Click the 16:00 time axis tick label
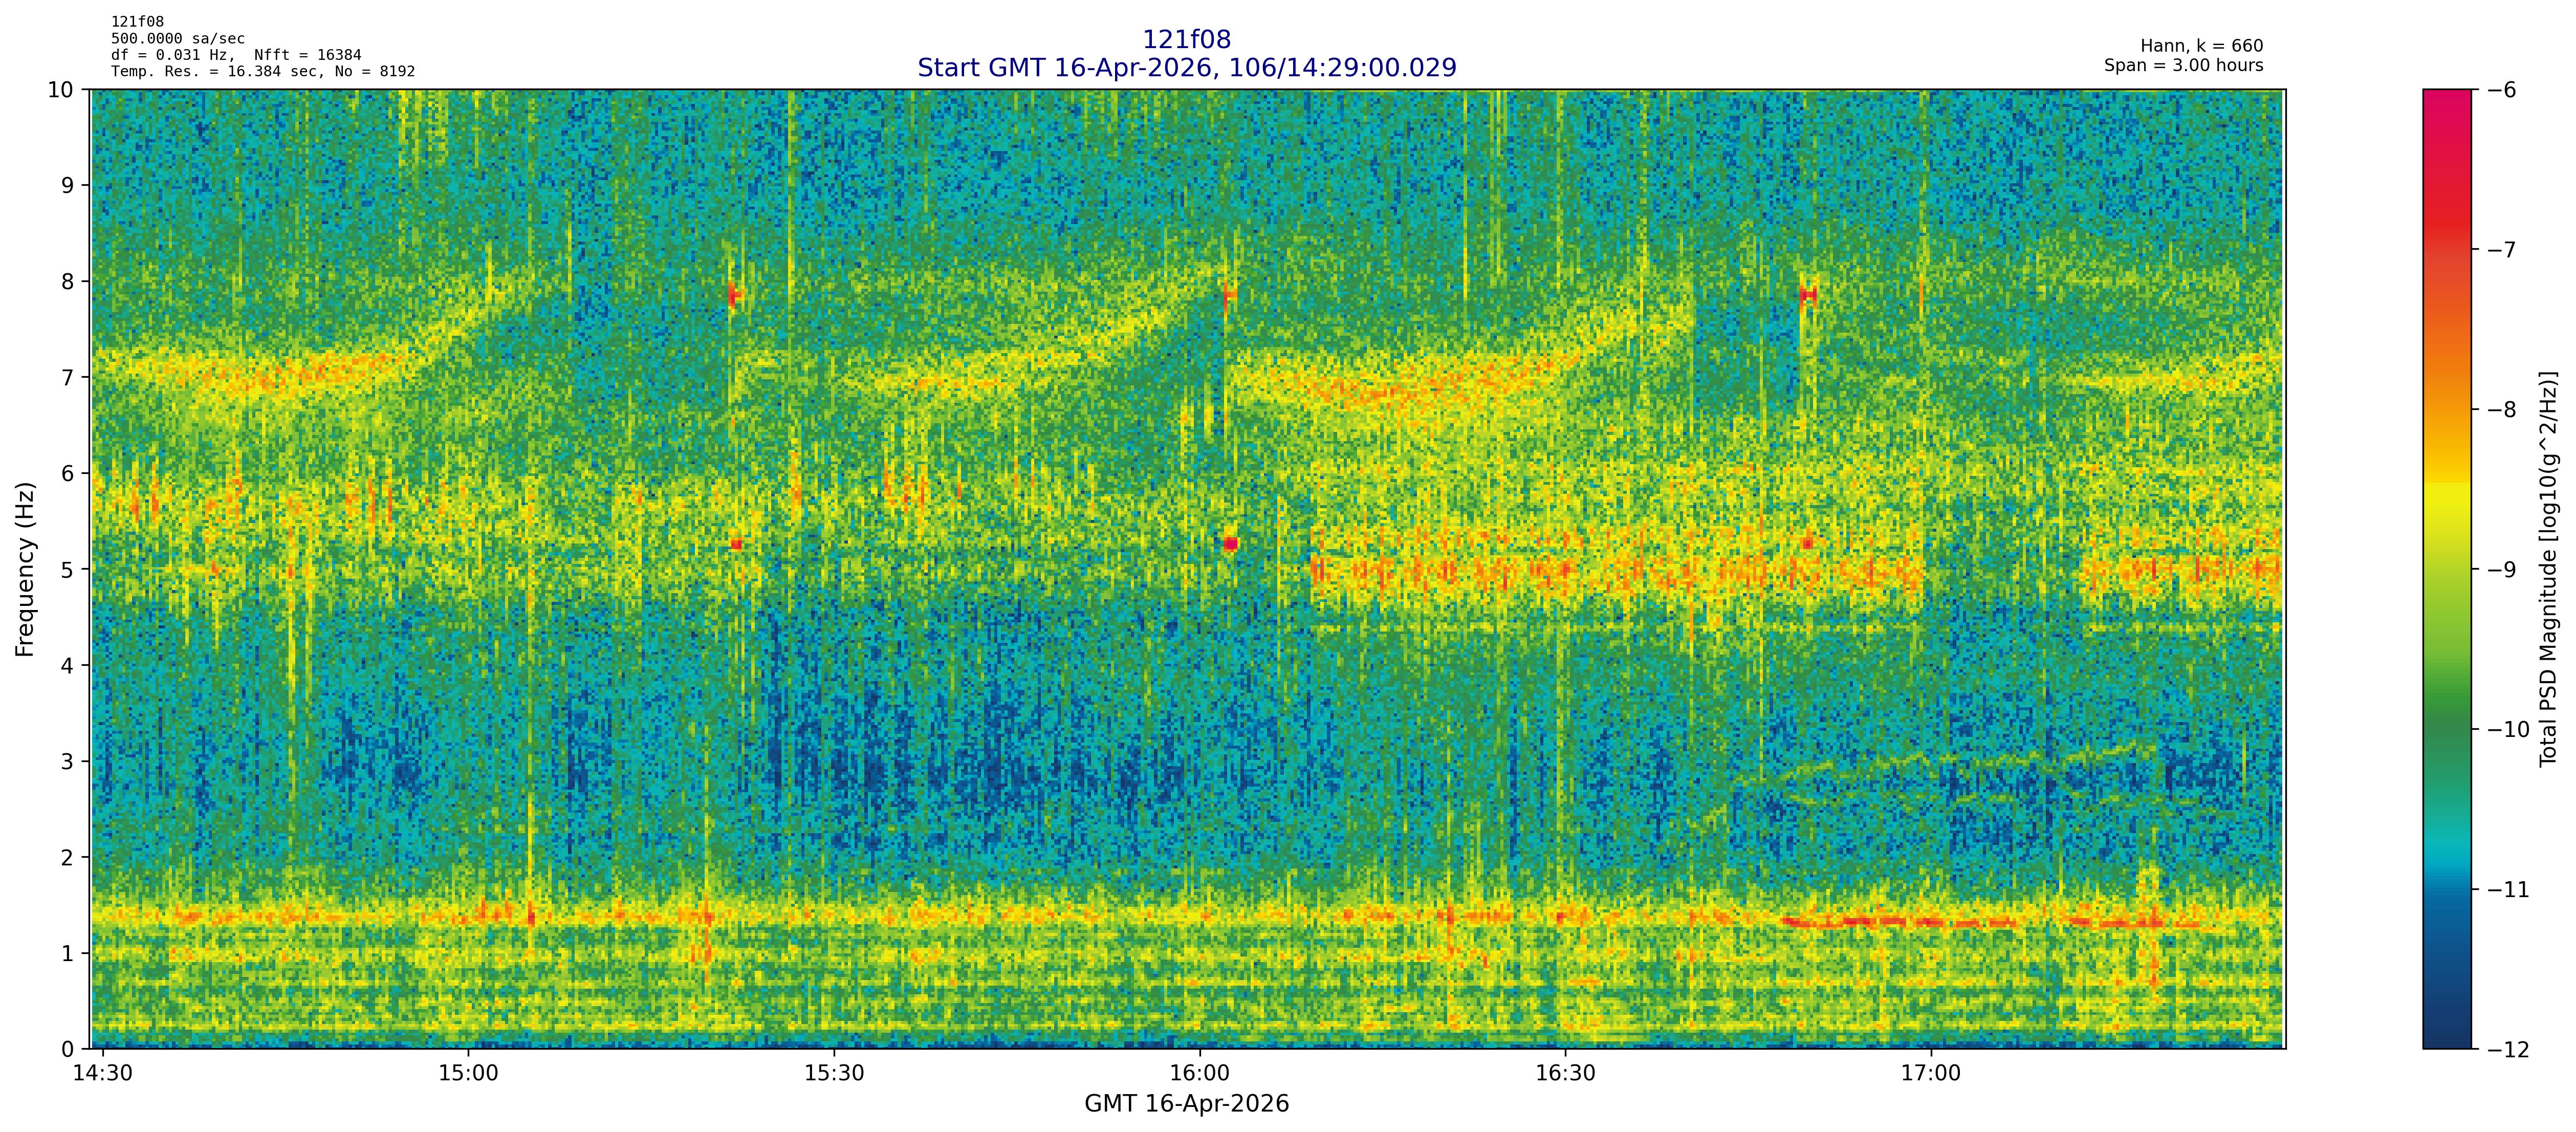The width and height of the screenshot is (2576, 1132). tap(1199, 1074)
